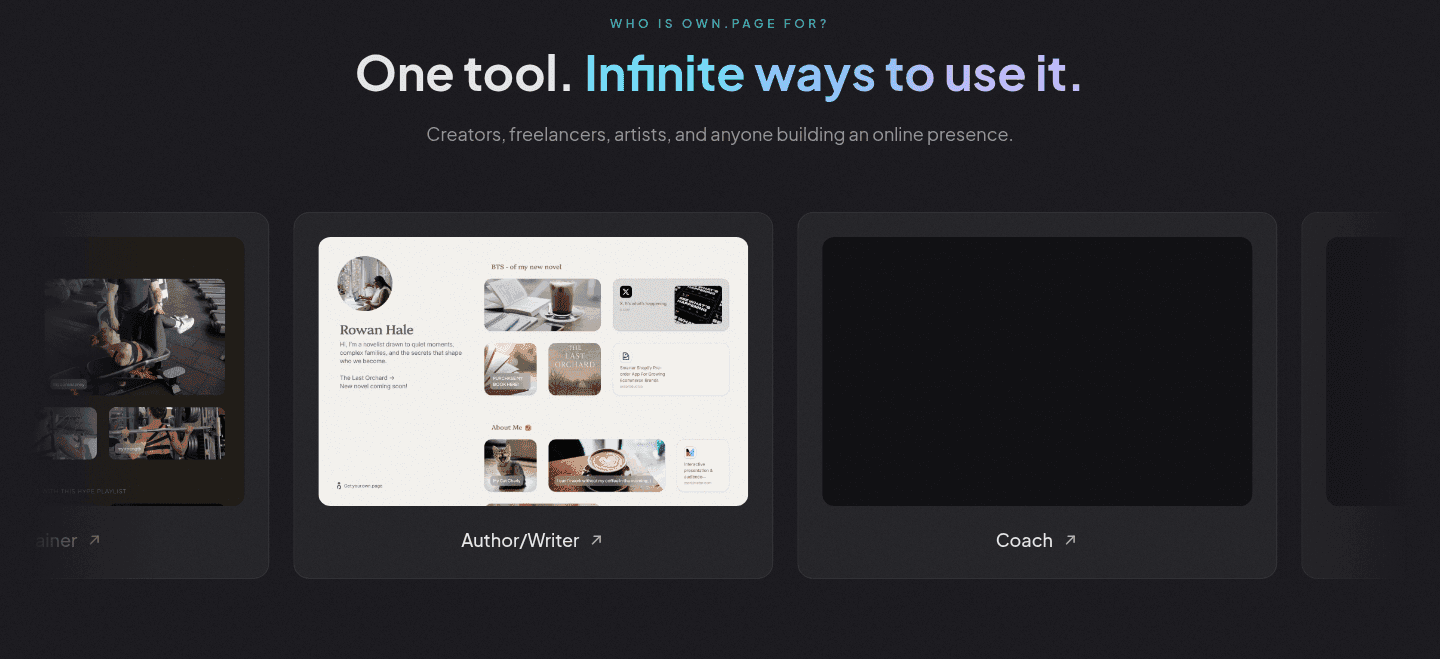The image size is (1440, 659).
Task: Click The Last Orchard book cover image
Action: click(x=575, y=369)
